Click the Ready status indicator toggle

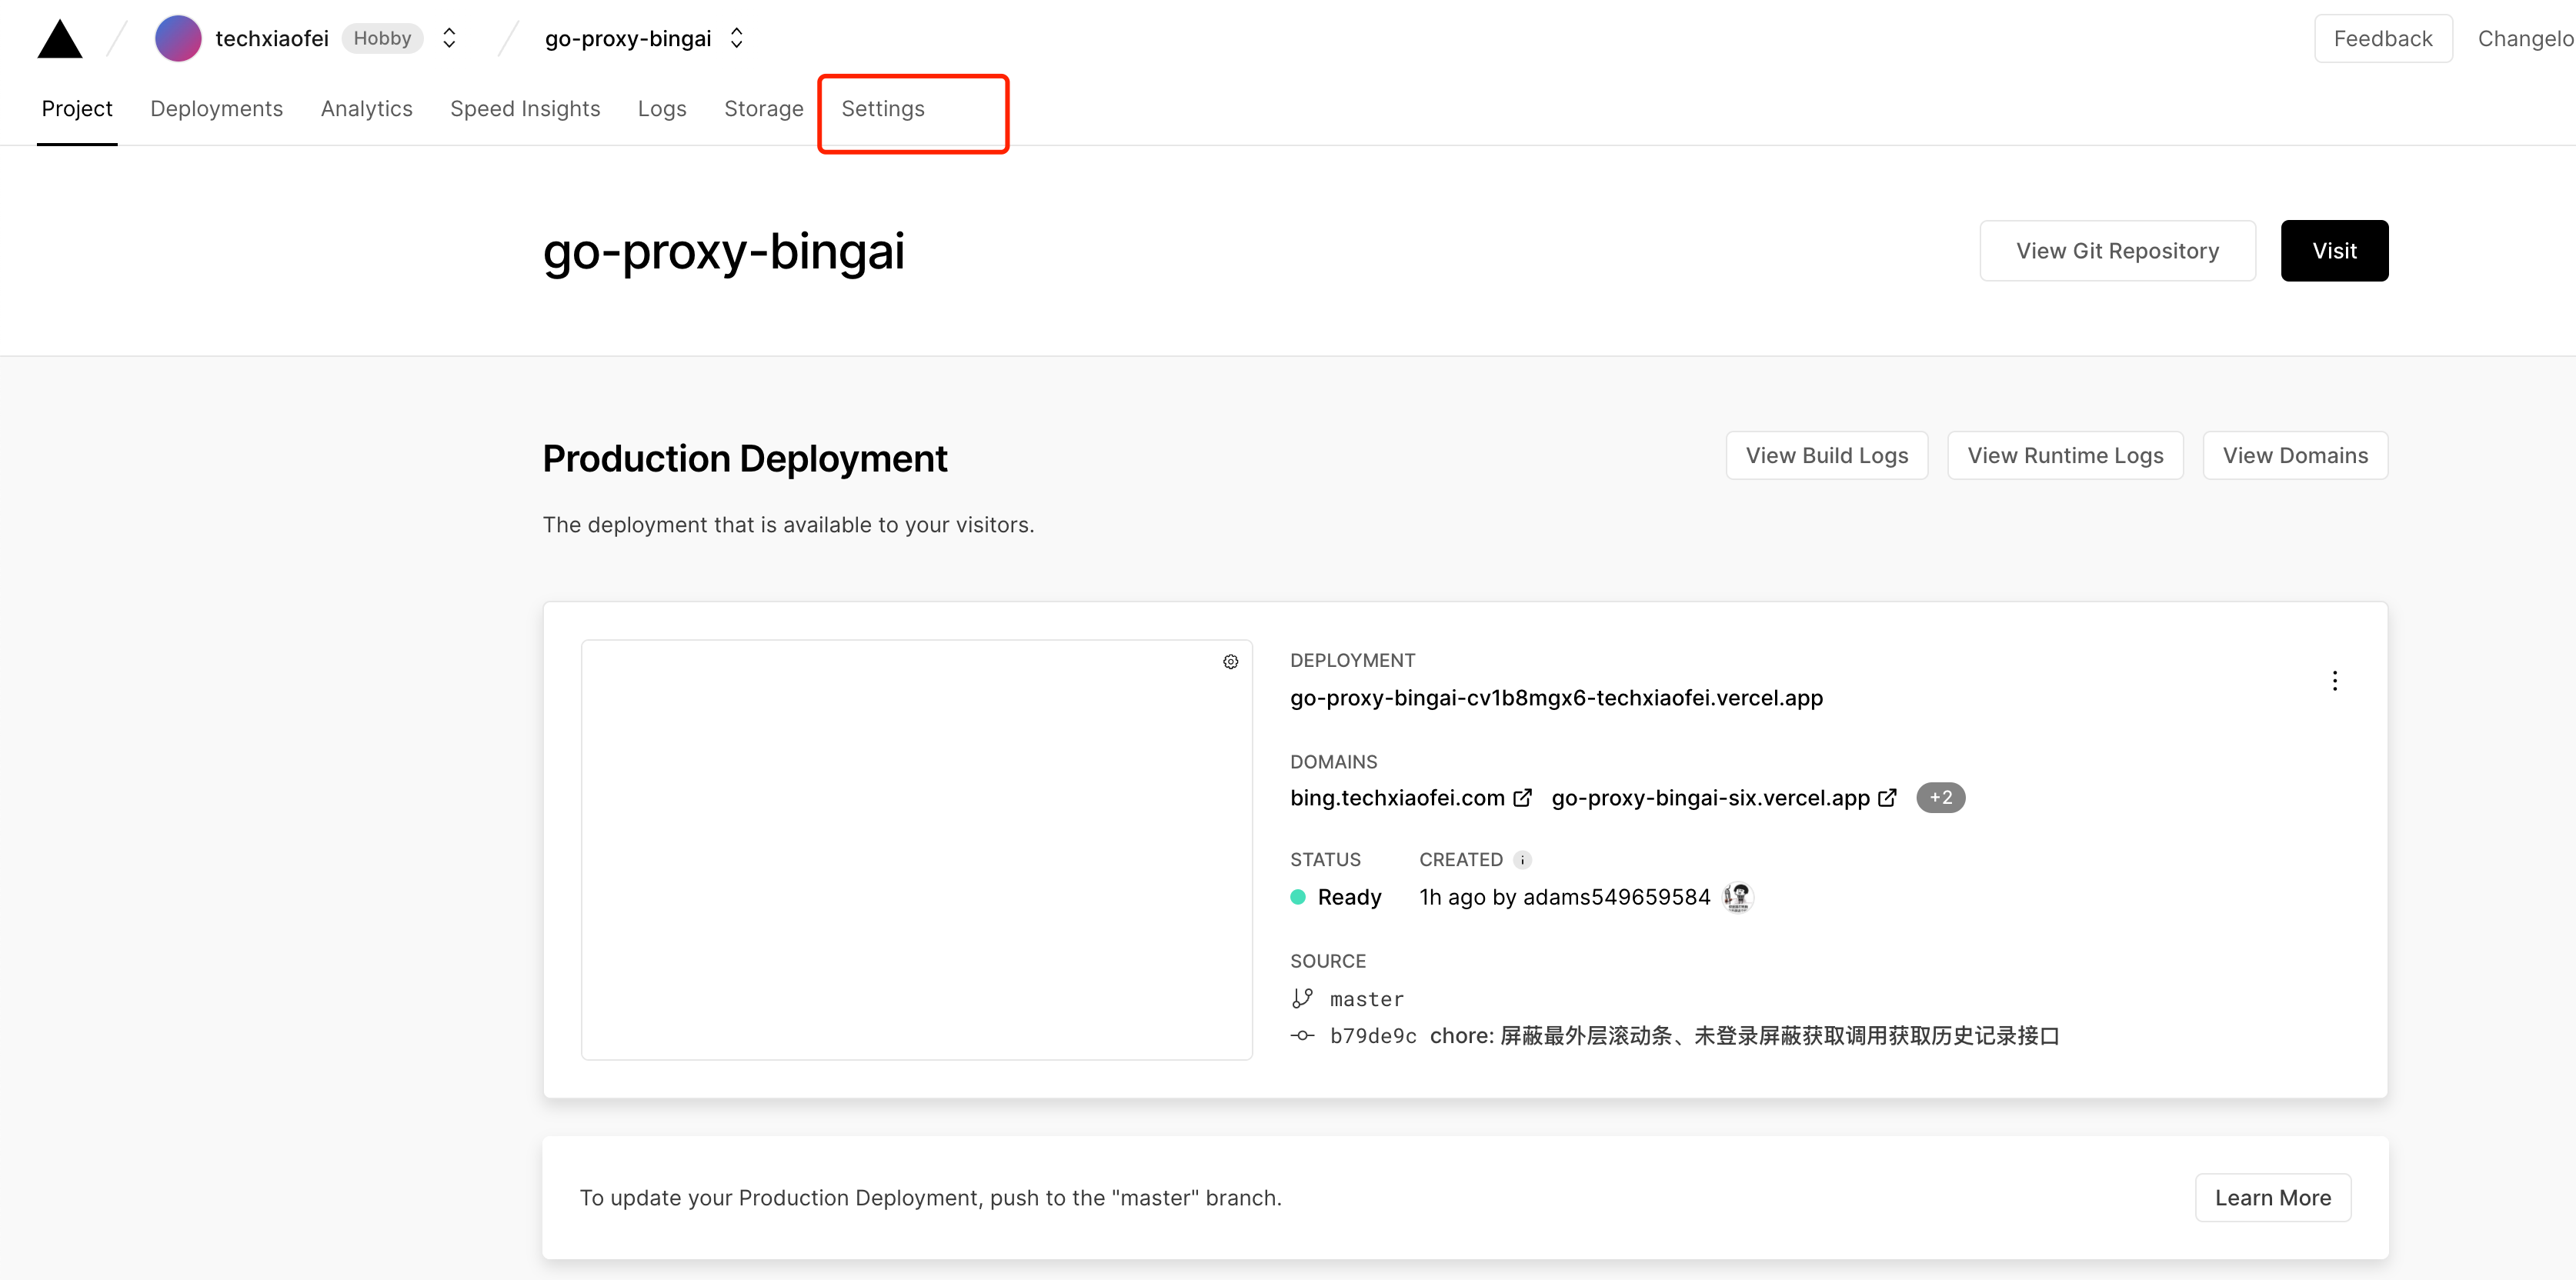point(1300,897)
